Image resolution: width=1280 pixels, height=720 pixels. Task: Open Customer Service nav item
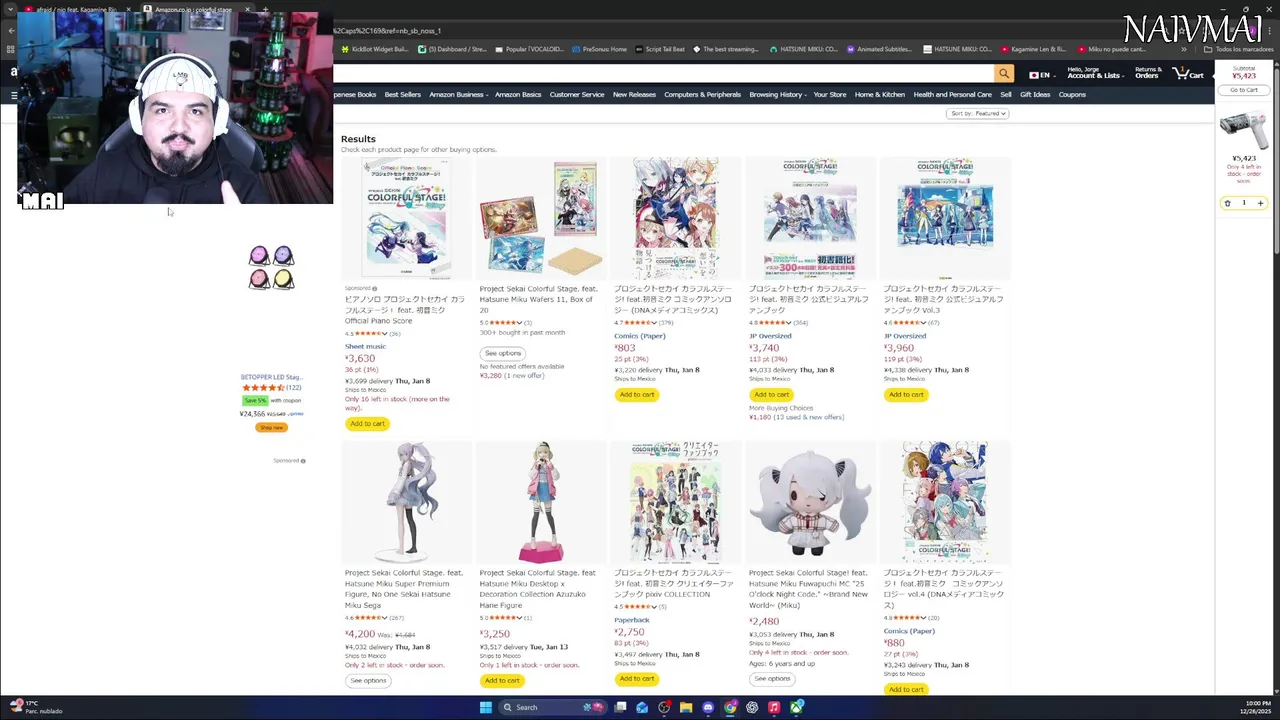(x=576, y=94)
